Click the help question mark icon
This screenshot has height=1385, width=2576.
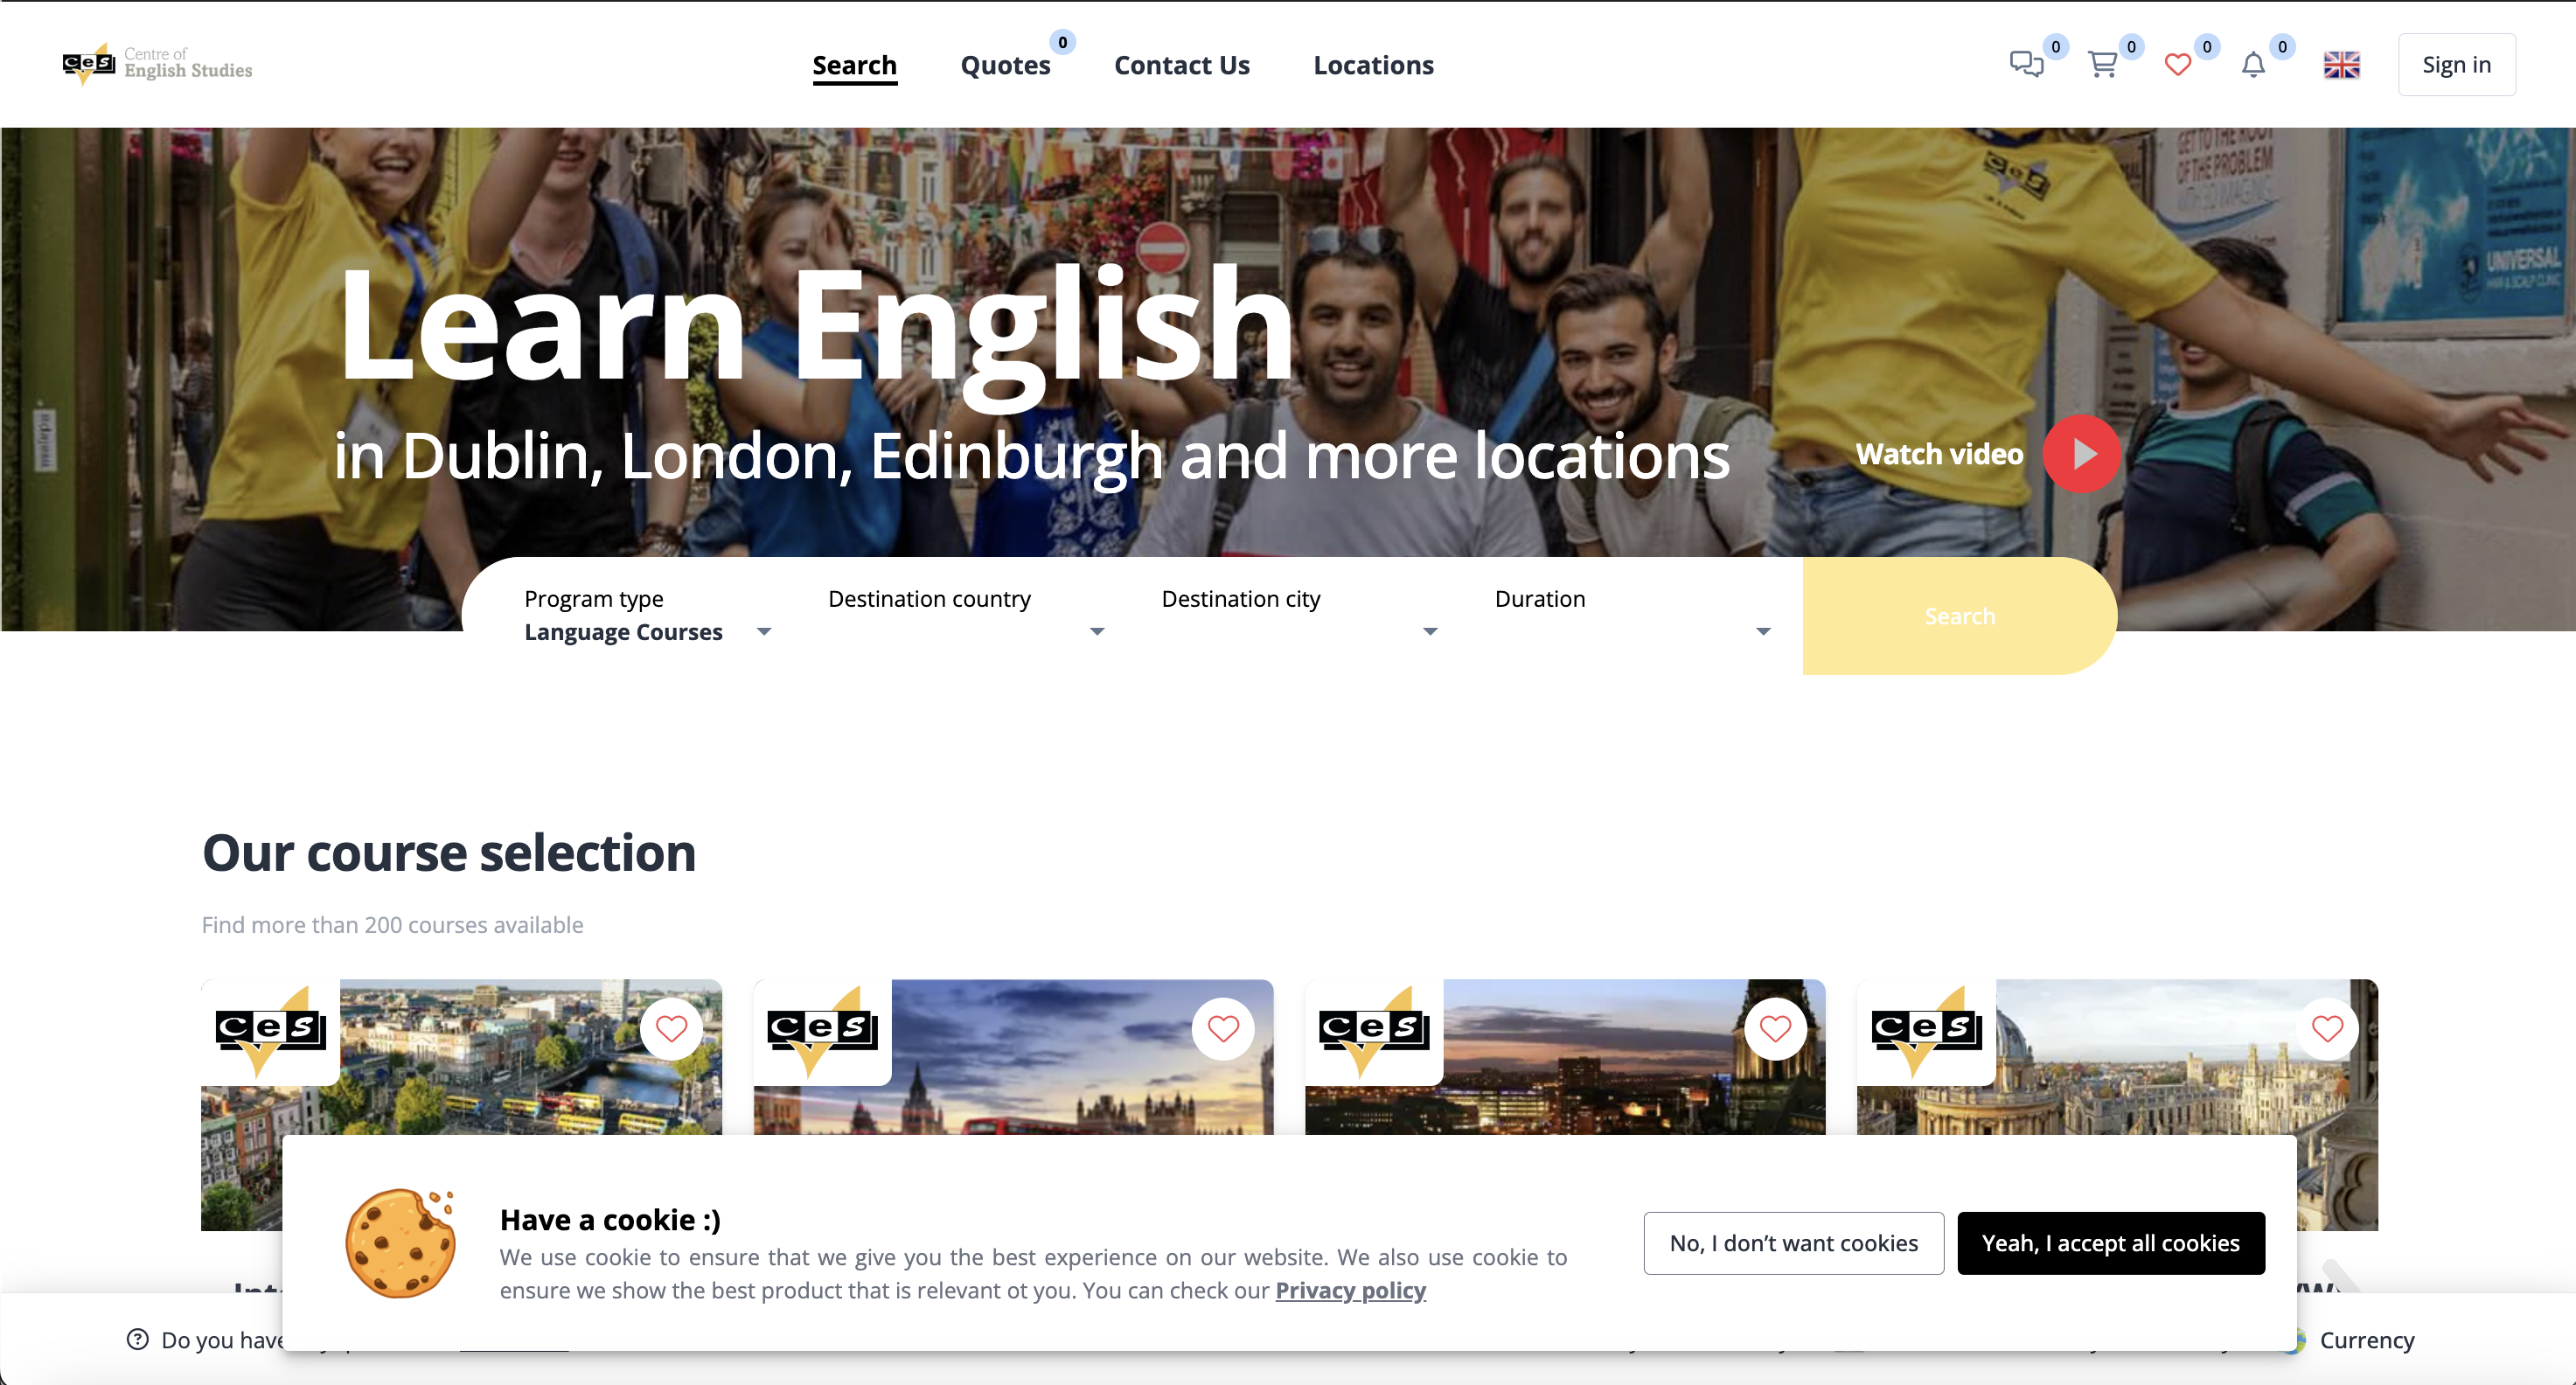tap(138, 1339)
